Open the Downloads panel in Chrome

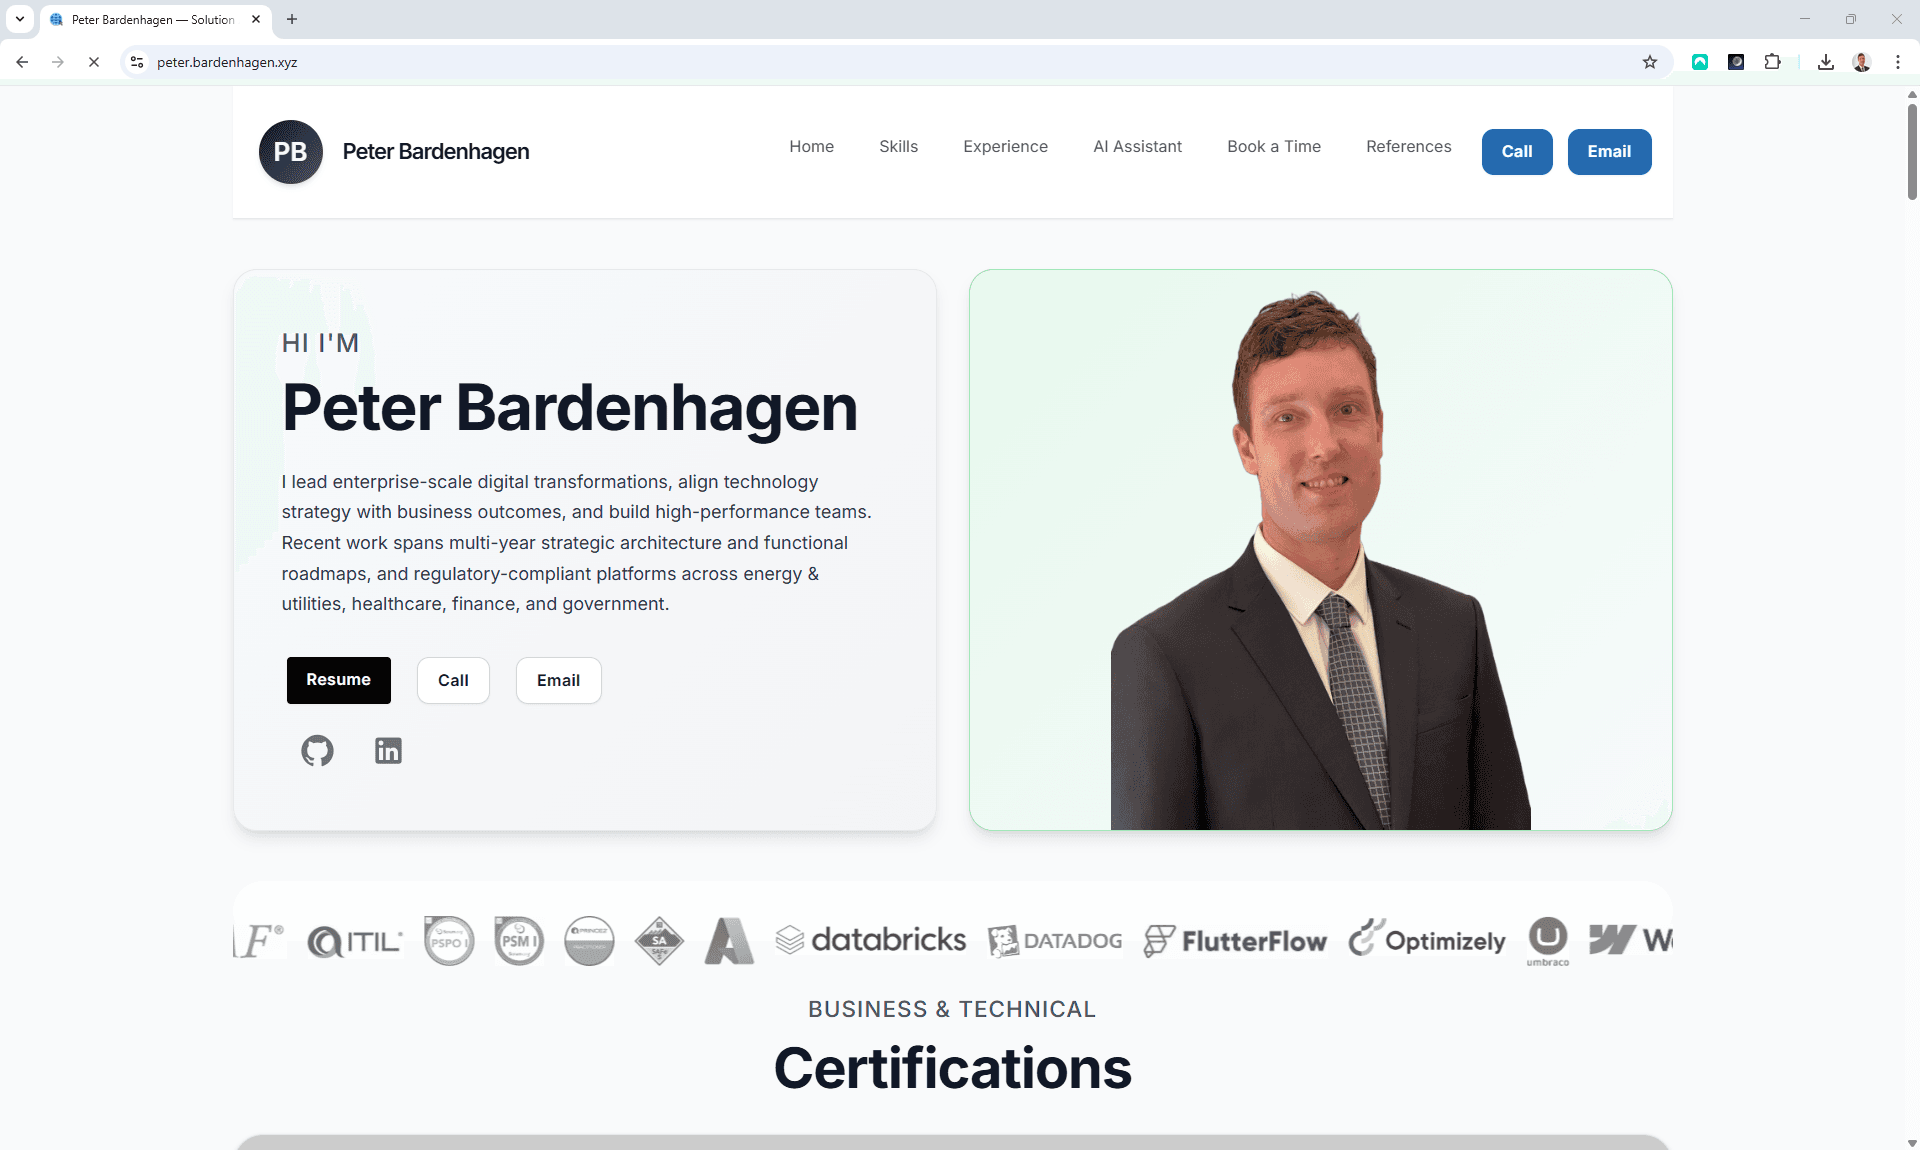[1825, 62]
